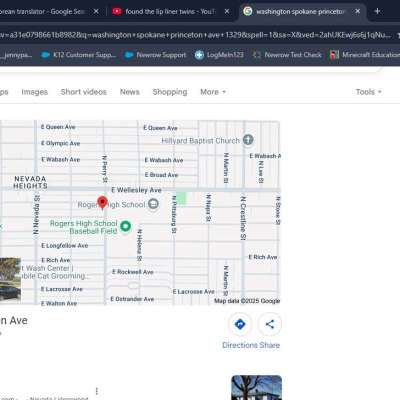Open the three-dot result options menu
The height and width of the screenshot is (400, 400).
[97, 391]
